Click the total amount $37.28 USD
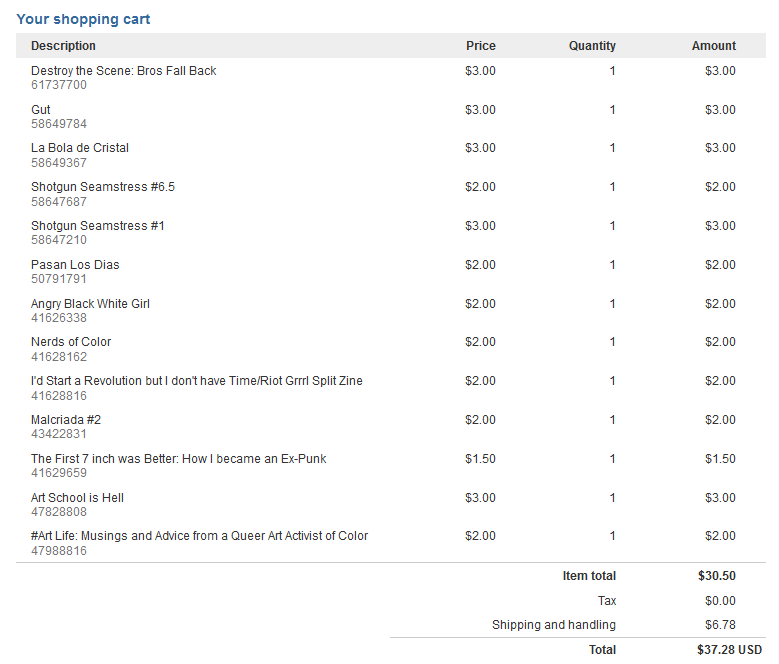Viewport: 779px width, 664px height. pyautogui.click(x=729, y=650)
